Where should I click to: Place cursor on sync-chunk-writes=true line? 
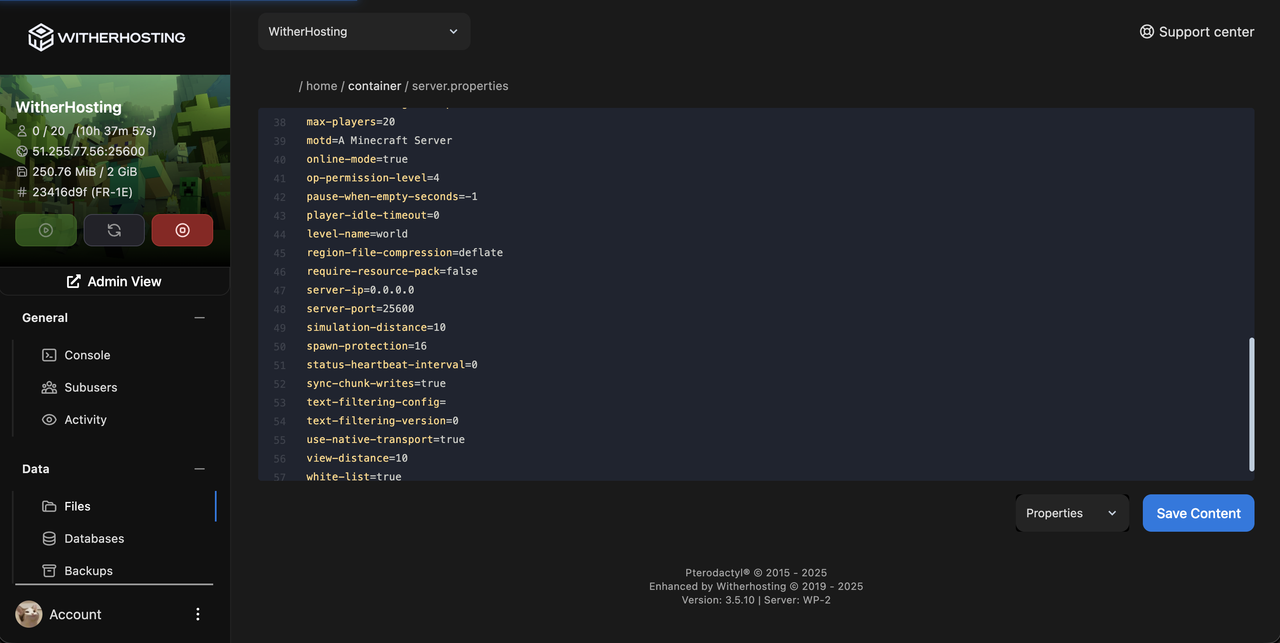tap(376, 383)
